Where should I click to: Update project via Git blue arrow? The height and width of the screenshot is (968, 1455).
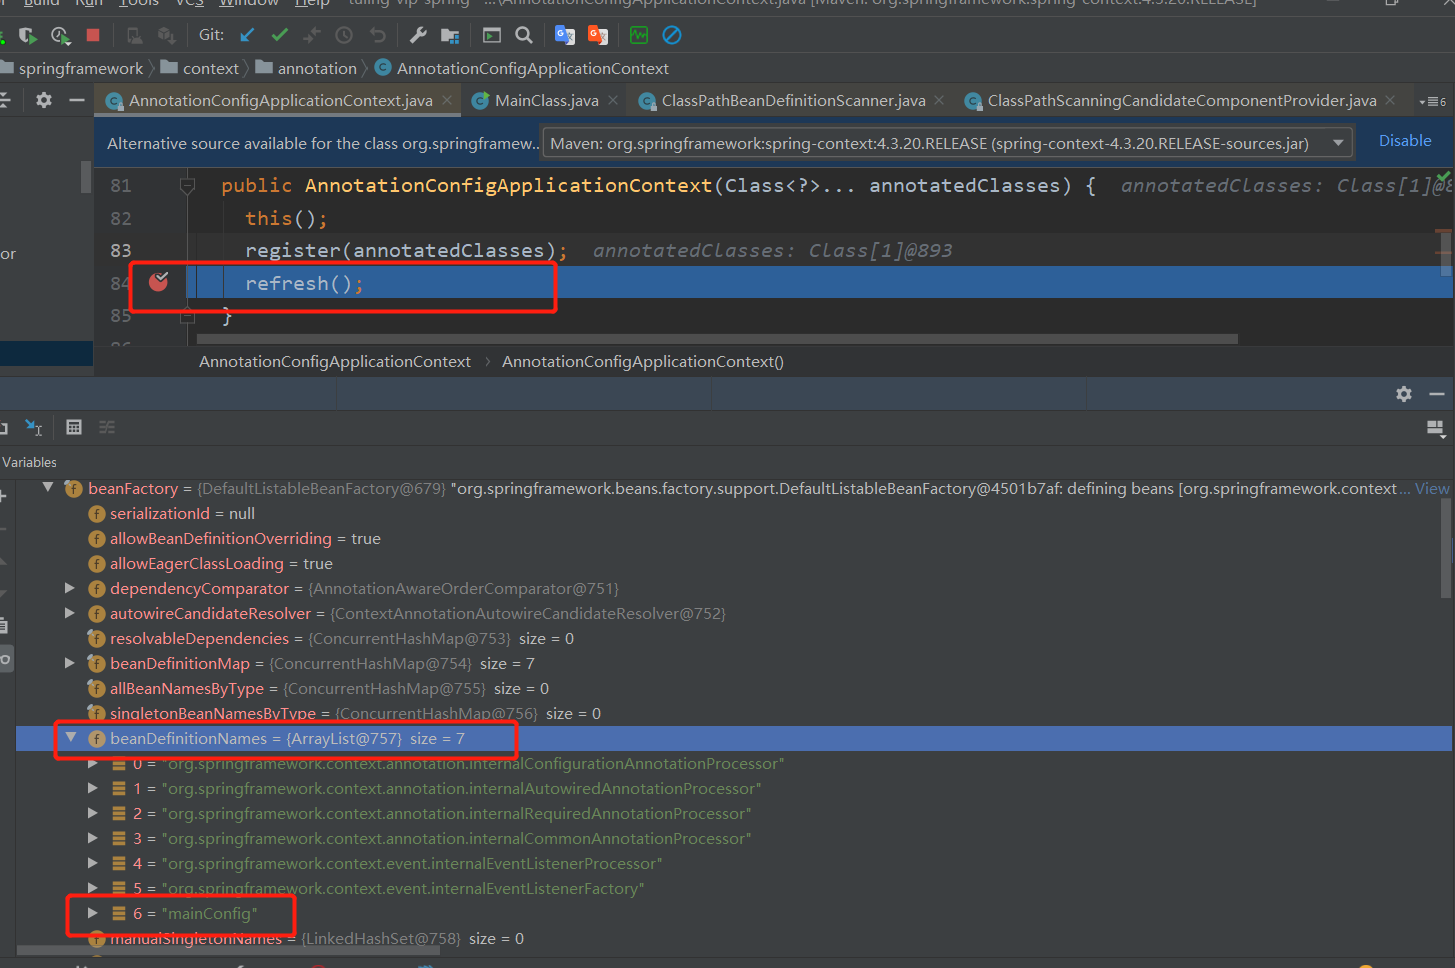point(247,35)
